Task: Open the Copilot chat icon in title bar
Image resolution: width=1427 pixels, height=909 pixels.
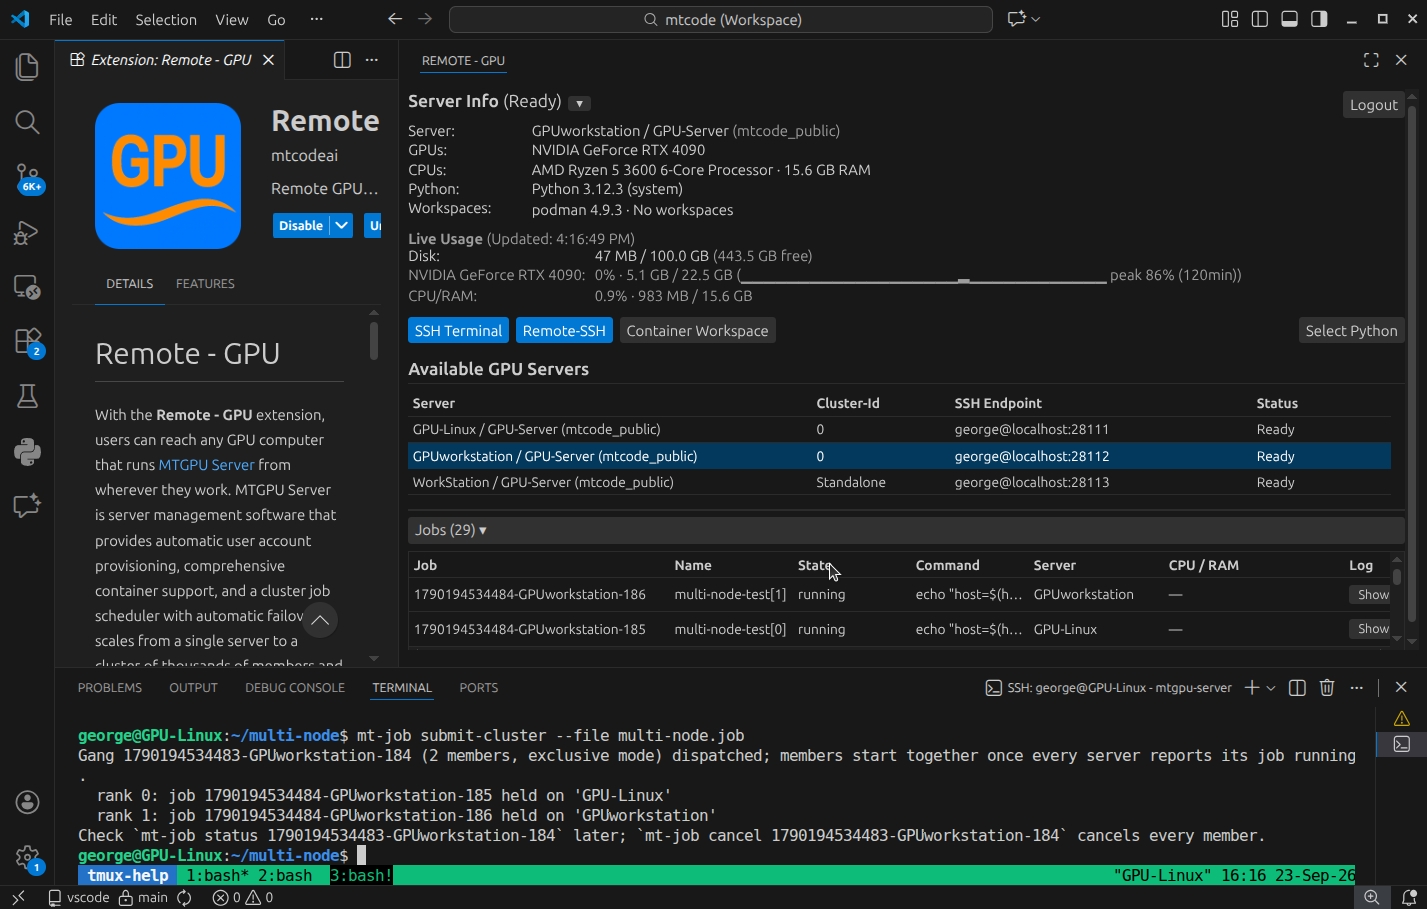Action: 1017,19
